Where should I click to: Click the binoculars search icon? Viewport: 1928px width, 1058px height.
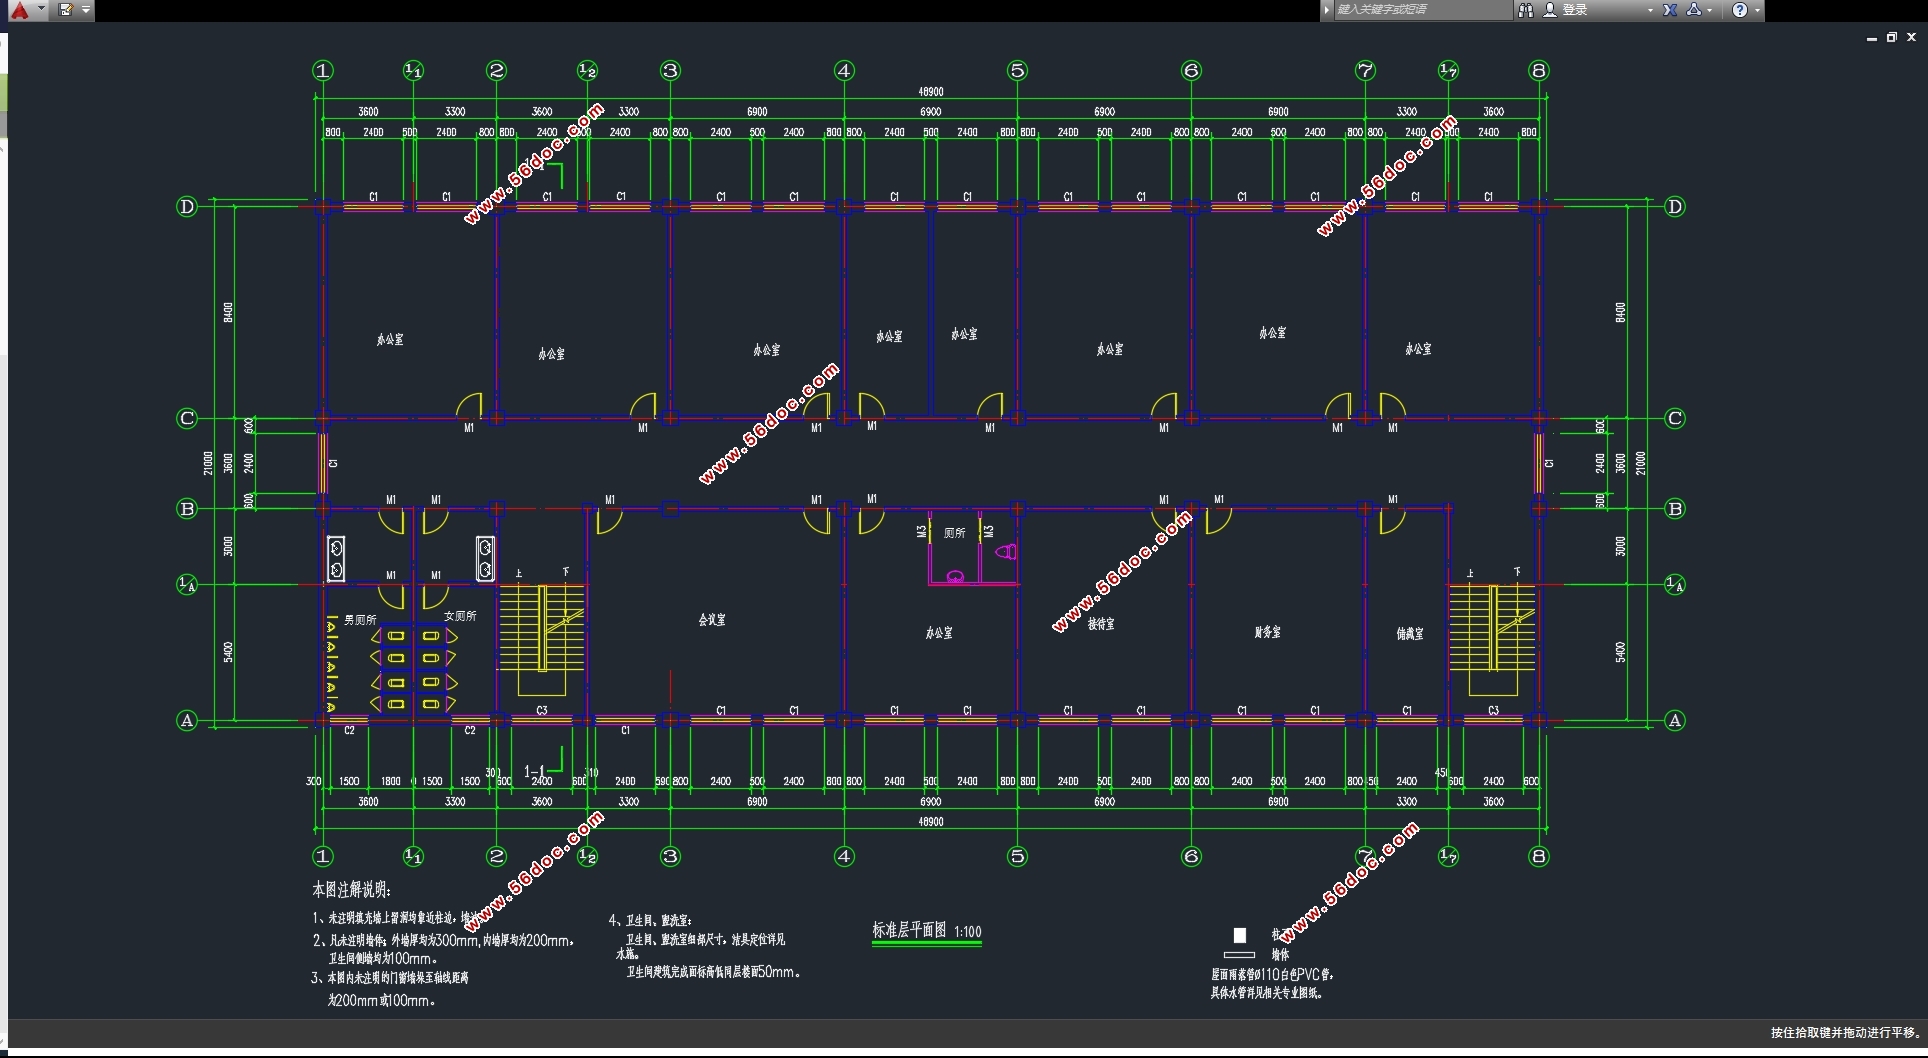pos(1525,10)
